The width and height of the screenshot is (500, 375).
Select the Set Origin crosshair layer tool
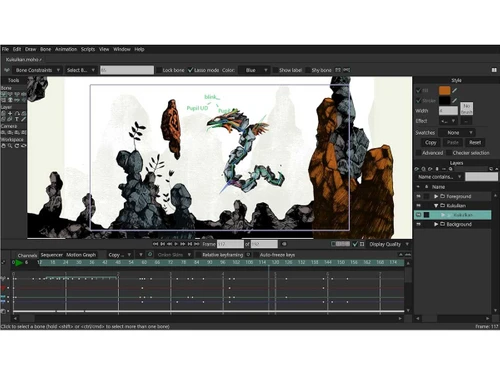tap(10, 113)
